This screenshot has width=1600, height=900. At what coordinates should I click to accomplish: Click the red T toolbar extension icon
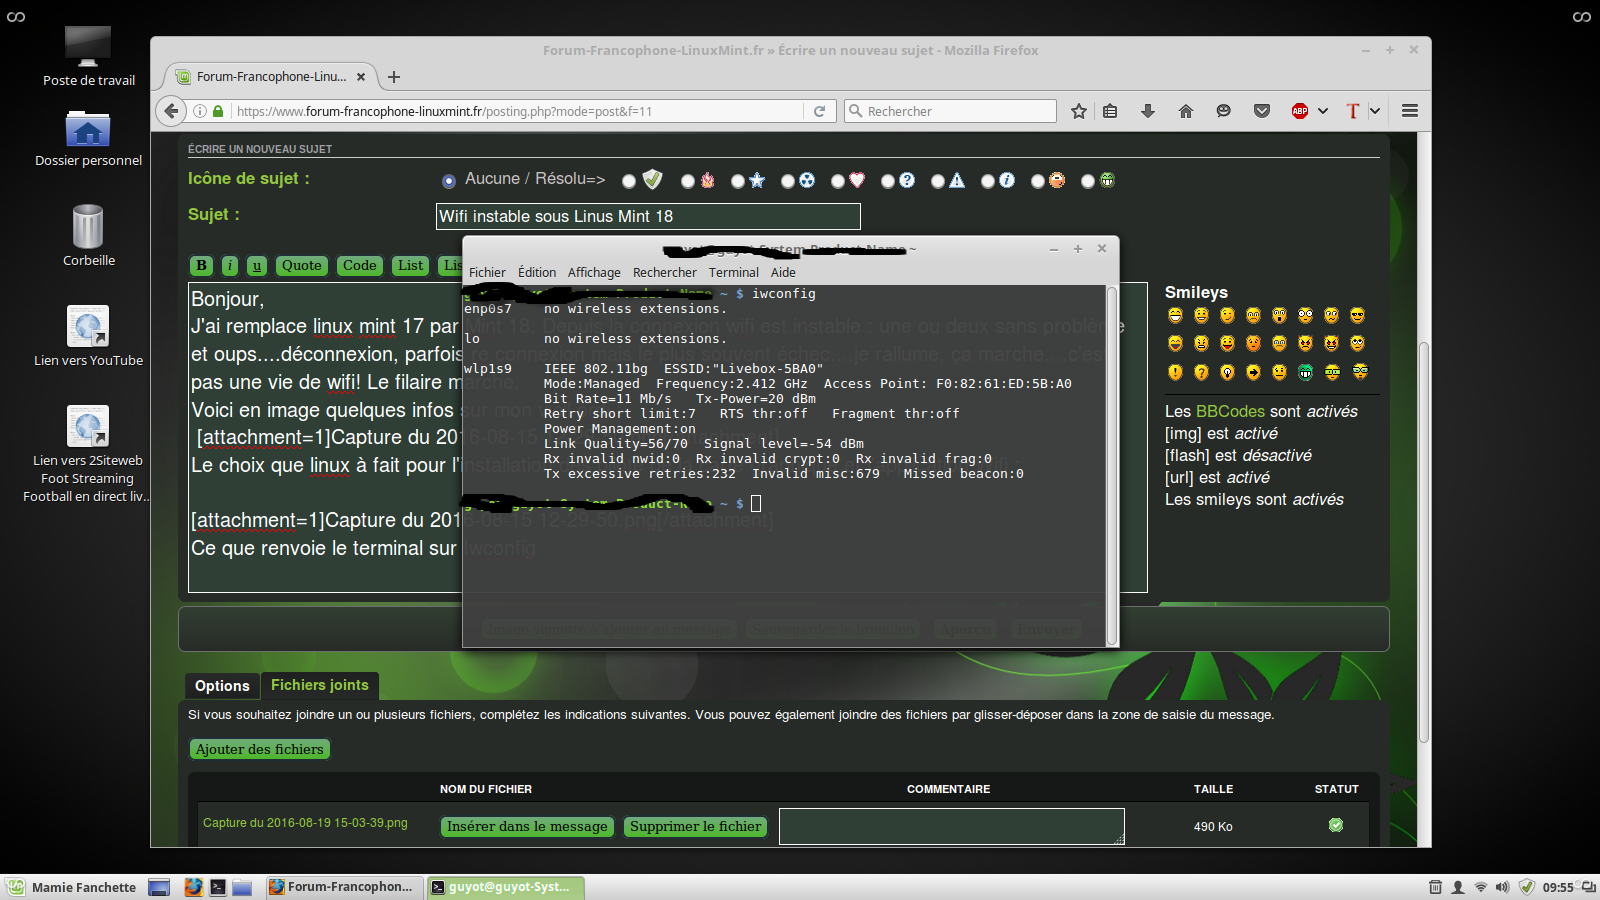(1353, 111)
